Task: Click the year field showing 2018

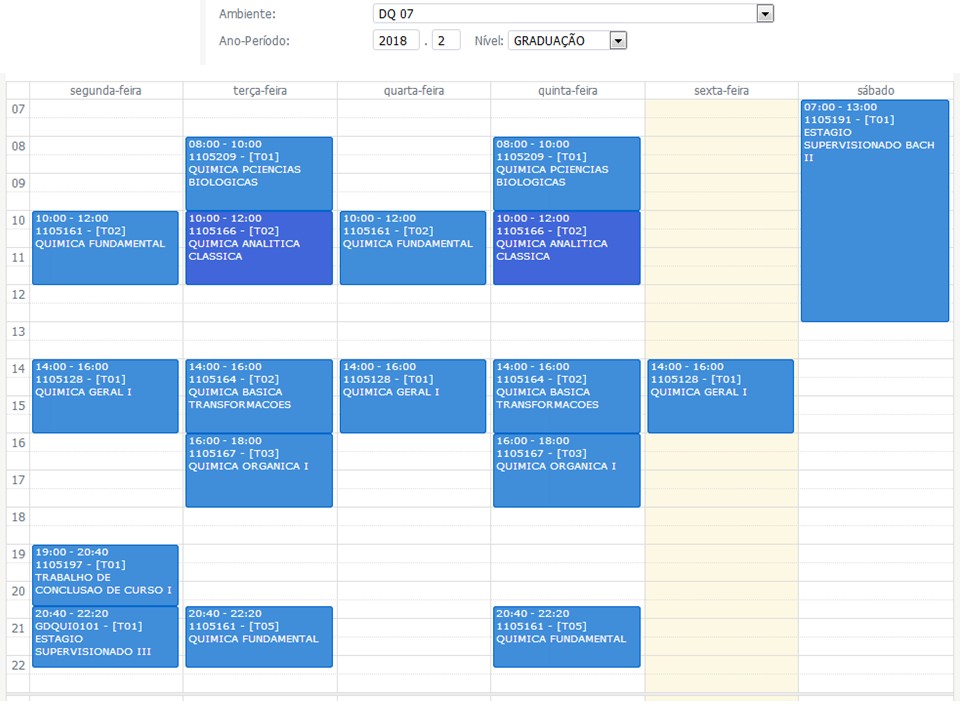Action: 396,41
